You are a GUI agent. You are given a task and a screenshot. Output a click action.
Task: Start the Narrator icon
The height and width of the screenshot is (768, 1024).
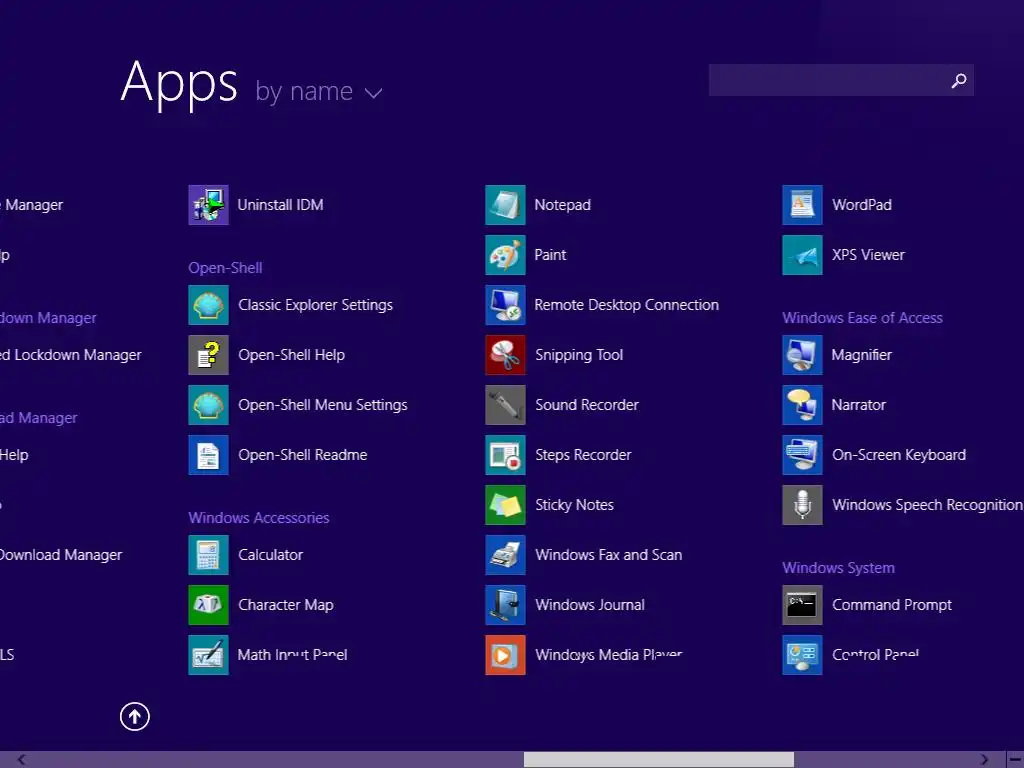pyautogui.click(x=803, y=405)
